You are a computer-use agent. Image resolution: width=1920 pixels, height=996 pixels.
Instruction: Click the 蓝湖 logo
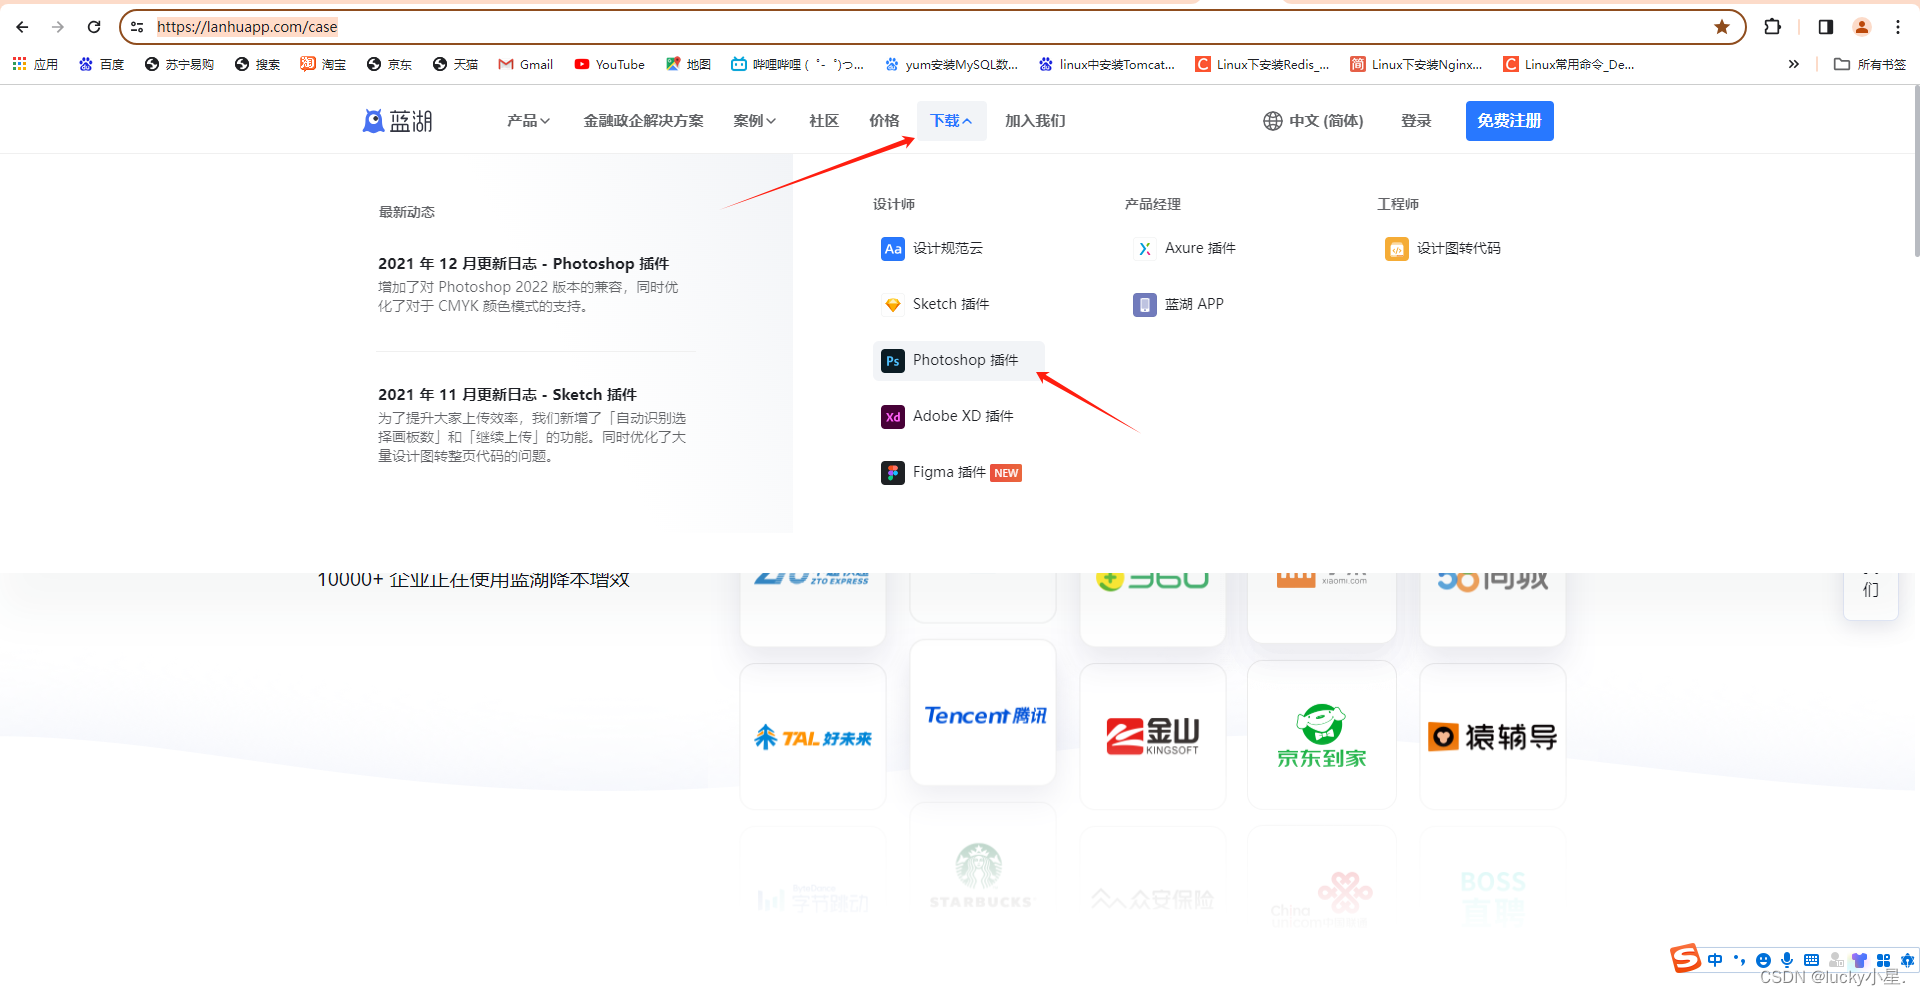(x=398, y=121)
